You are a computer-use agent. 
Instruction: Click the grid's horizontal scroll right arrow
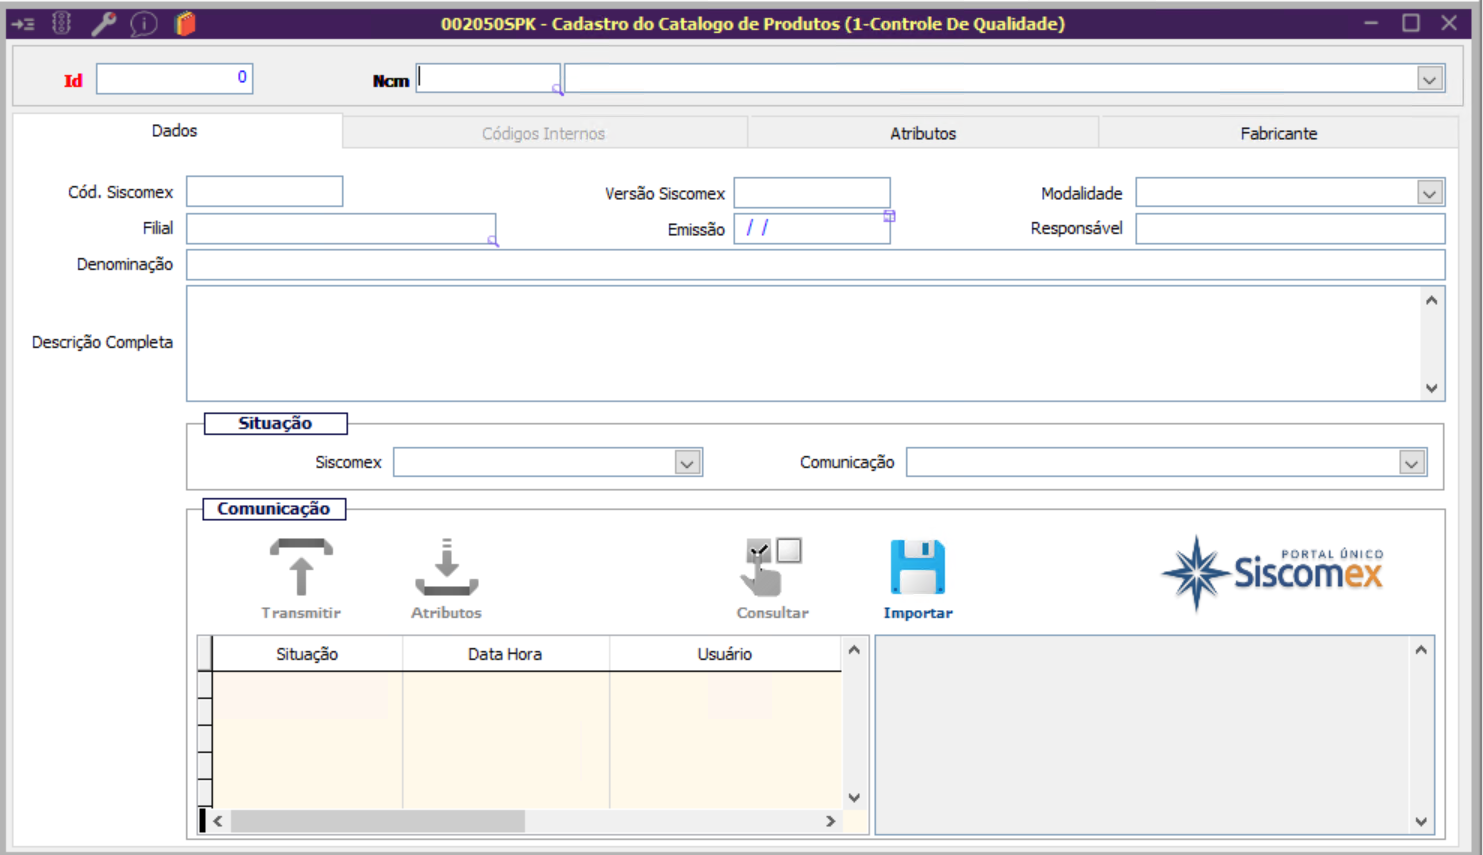tap(830, 821)
